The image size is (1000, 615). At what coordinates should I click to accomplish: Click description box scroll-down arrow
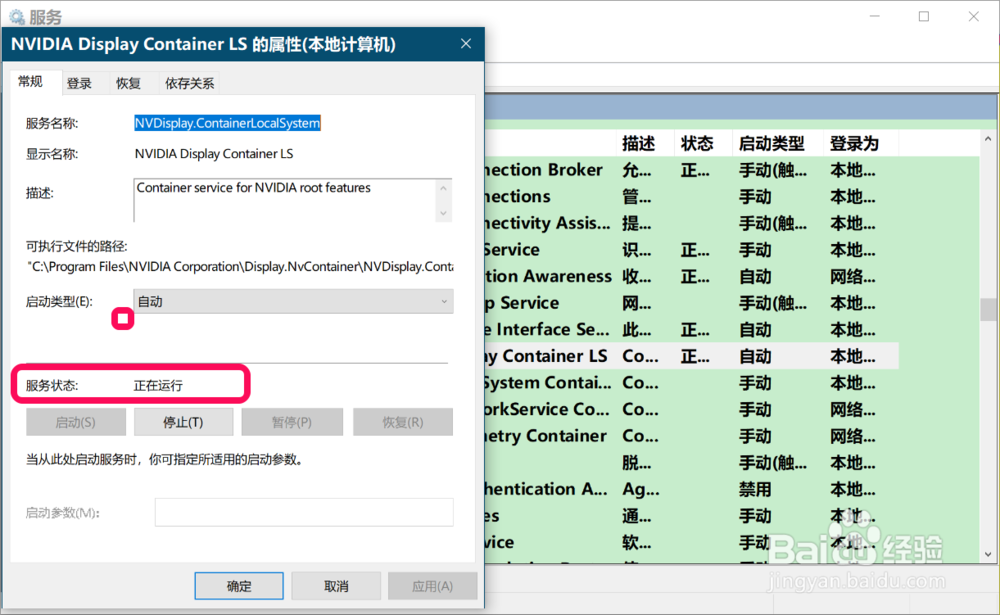(444, 215)
